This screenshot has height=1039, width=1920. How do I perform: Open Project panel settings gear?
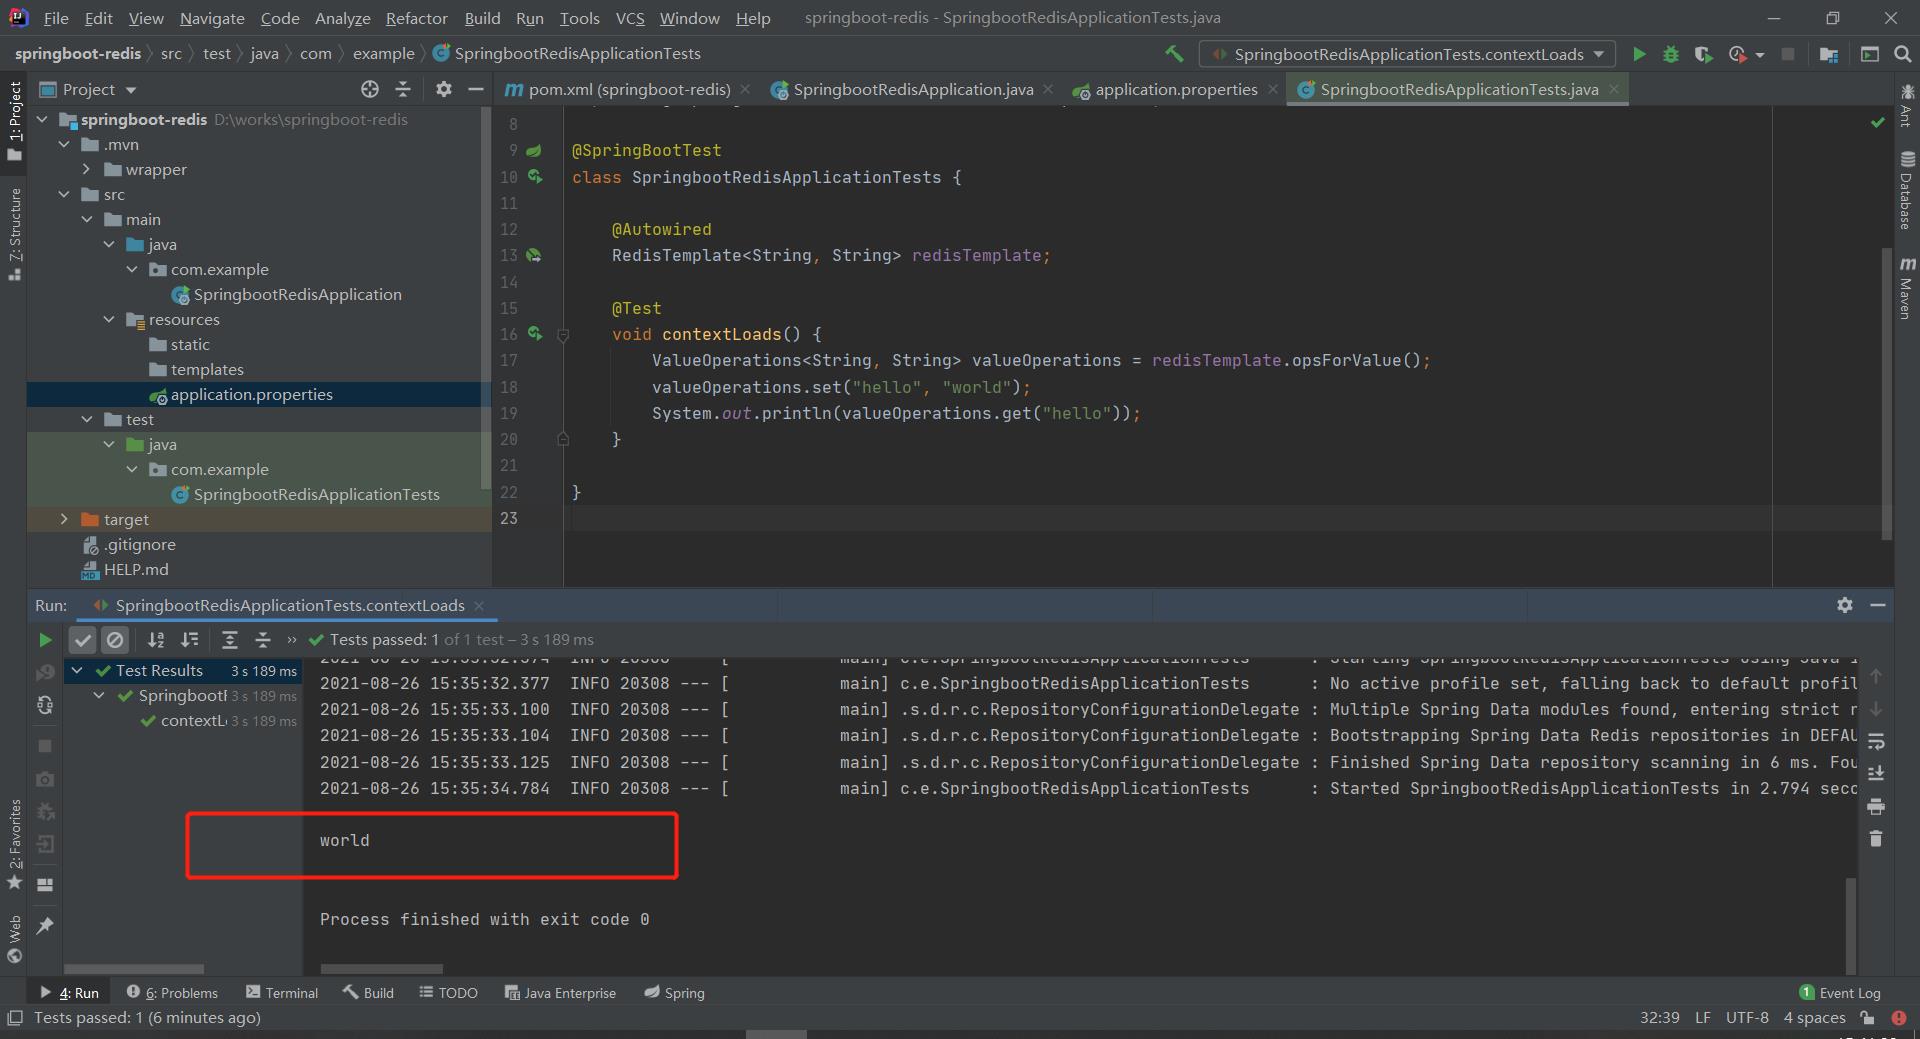(x=444, y=89)
